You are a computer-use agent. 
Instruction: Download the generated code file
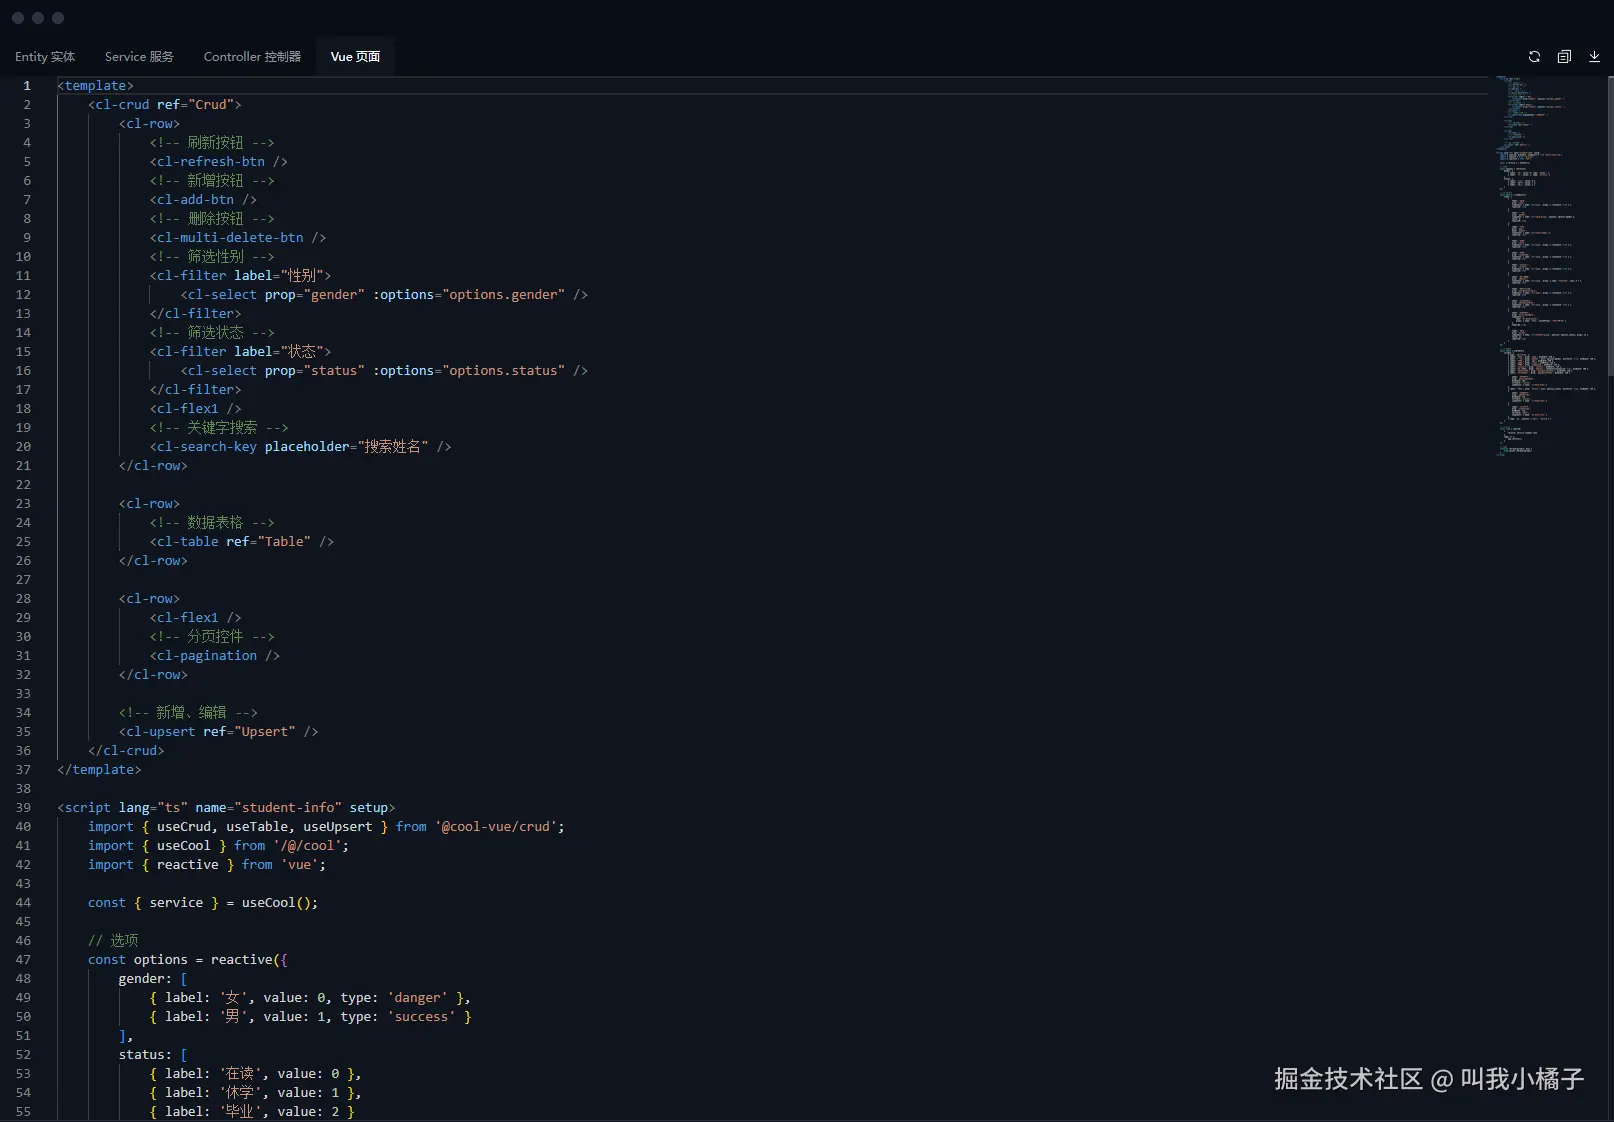[1594, 57]
